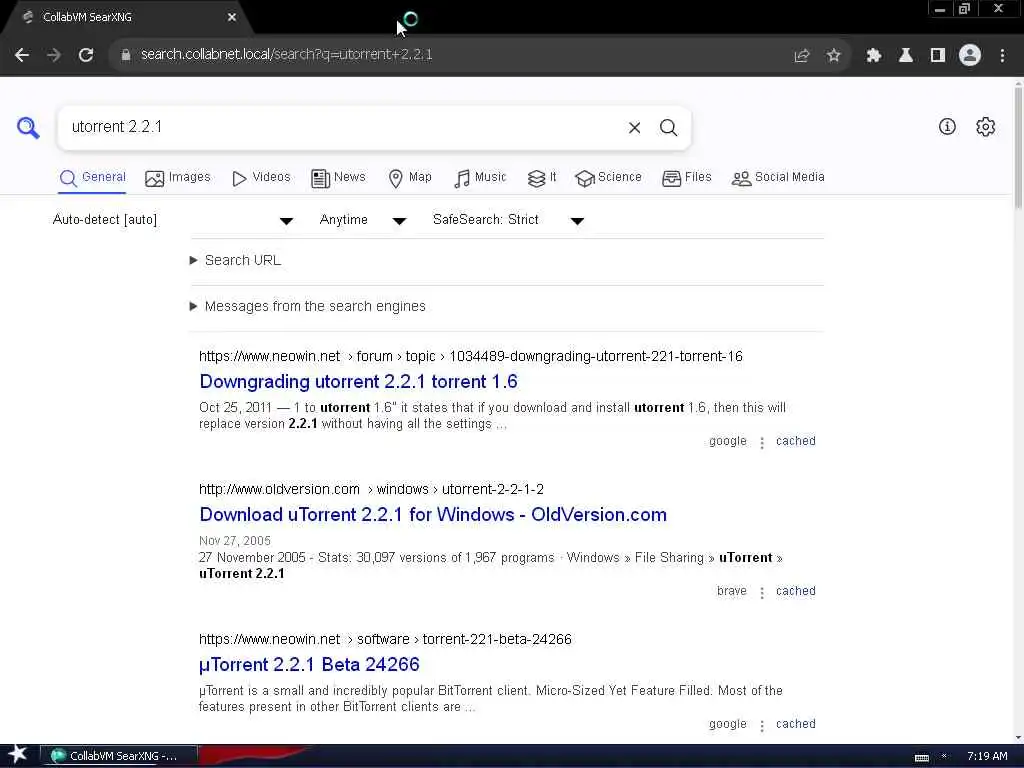Reload the page with the refresh icon
Image resolution: width=1024 pixels, height=768 pixels.
[x=86, y=55]
